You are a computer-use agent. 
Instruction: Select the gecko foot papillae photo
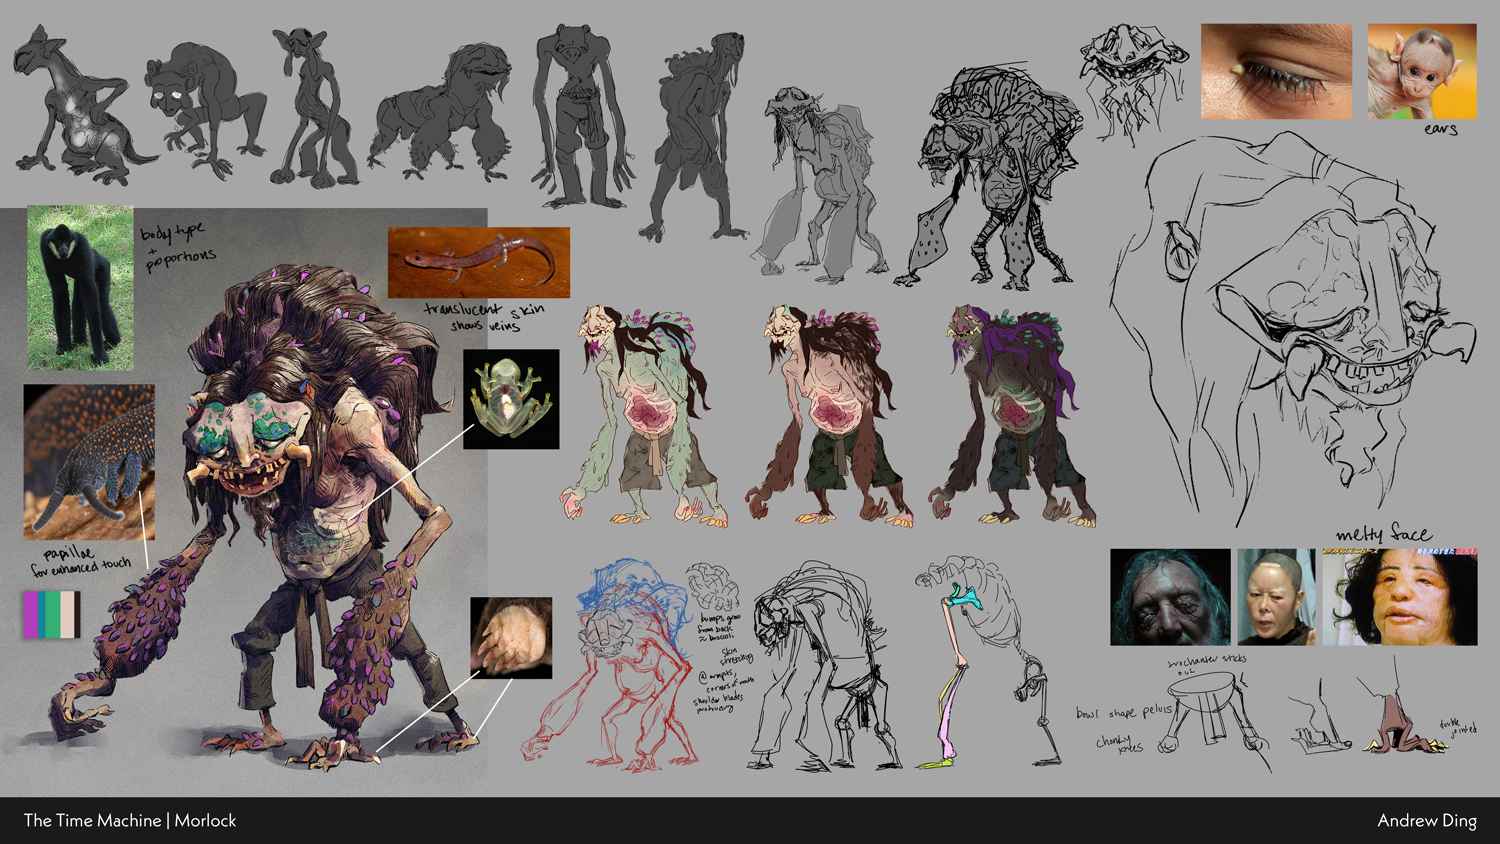[x=89, y=462]
